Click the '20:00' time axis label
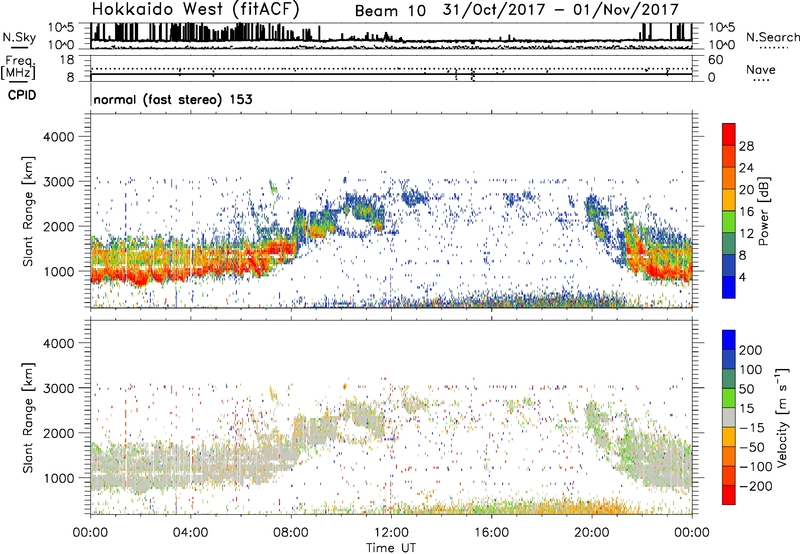The width and height of the screenshot is (800, 554). point(591,533)
